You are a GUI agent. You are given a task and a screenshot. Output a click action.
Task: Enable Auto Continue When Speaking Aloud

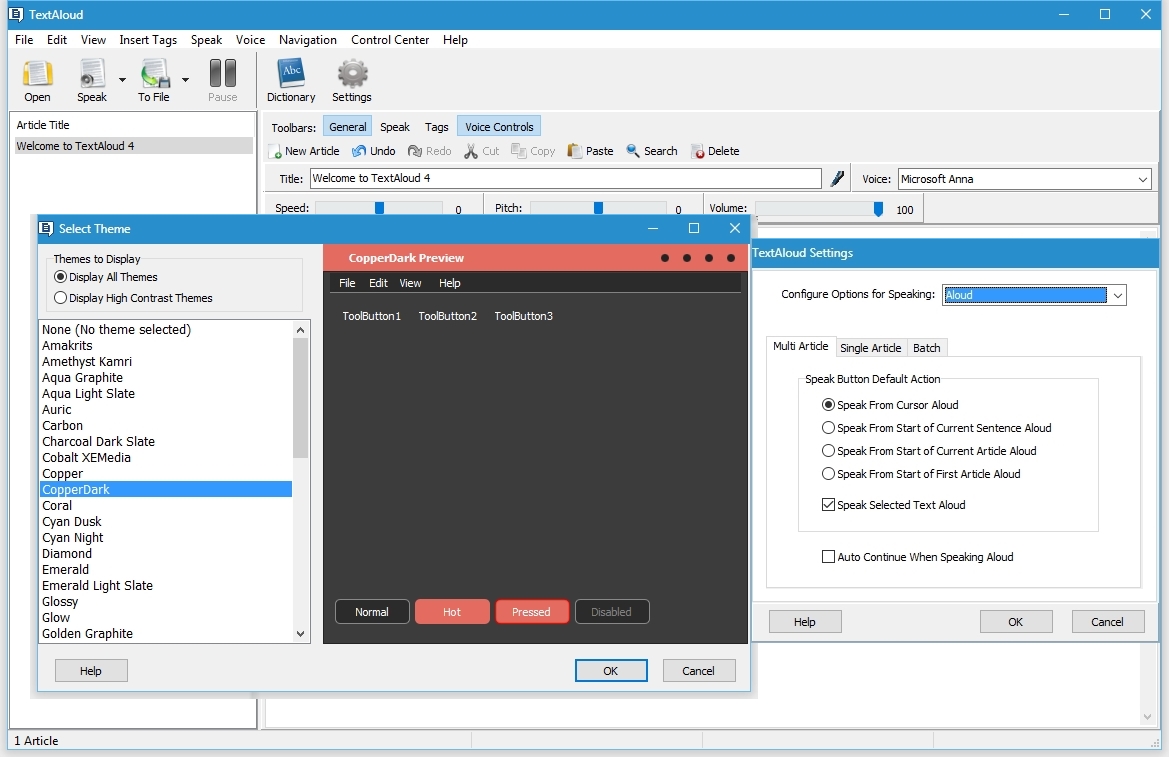[x=828, y=557]
